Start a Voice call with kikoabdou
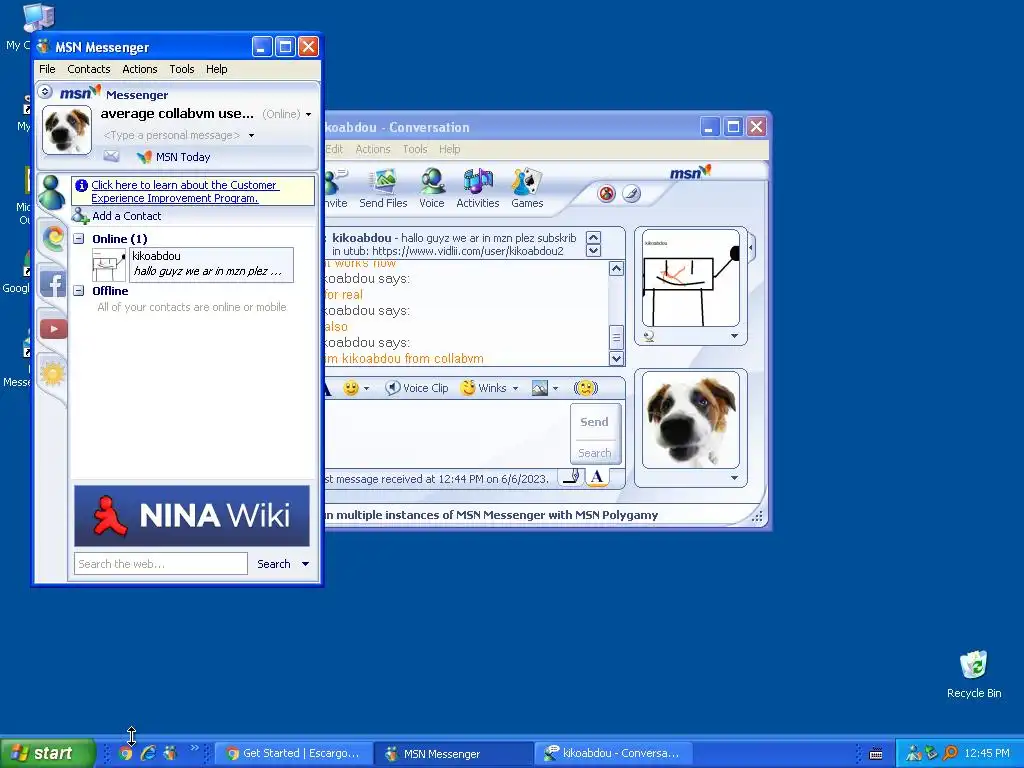The width and height of the screenshot is (1024, 768). pos(432,189)
